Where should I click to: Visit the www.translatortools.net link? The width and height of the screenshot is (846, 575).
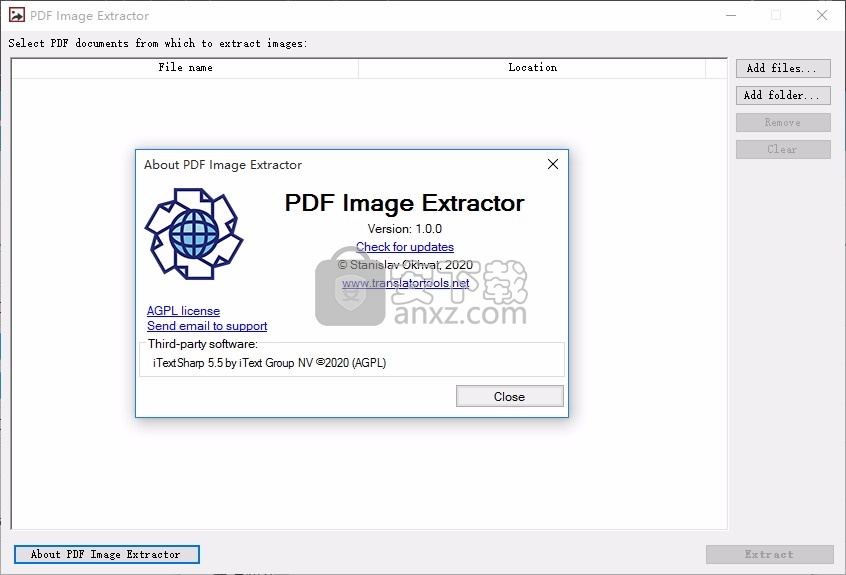[405, 283]
